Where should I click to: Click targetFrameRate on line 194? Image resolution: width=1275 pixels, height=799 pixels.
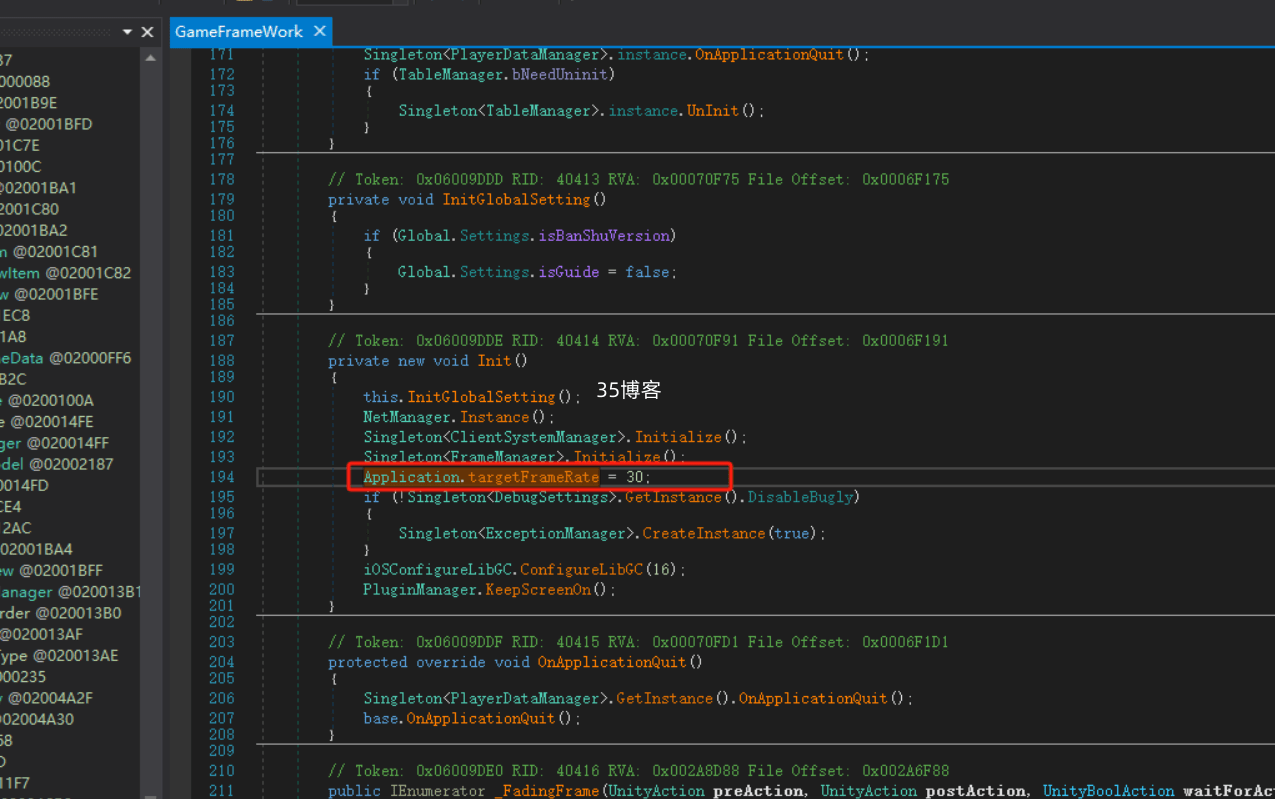533,477
